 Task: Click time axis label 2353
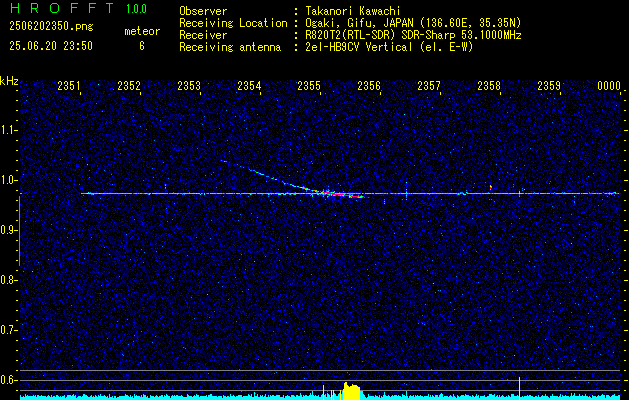[189, 85]
